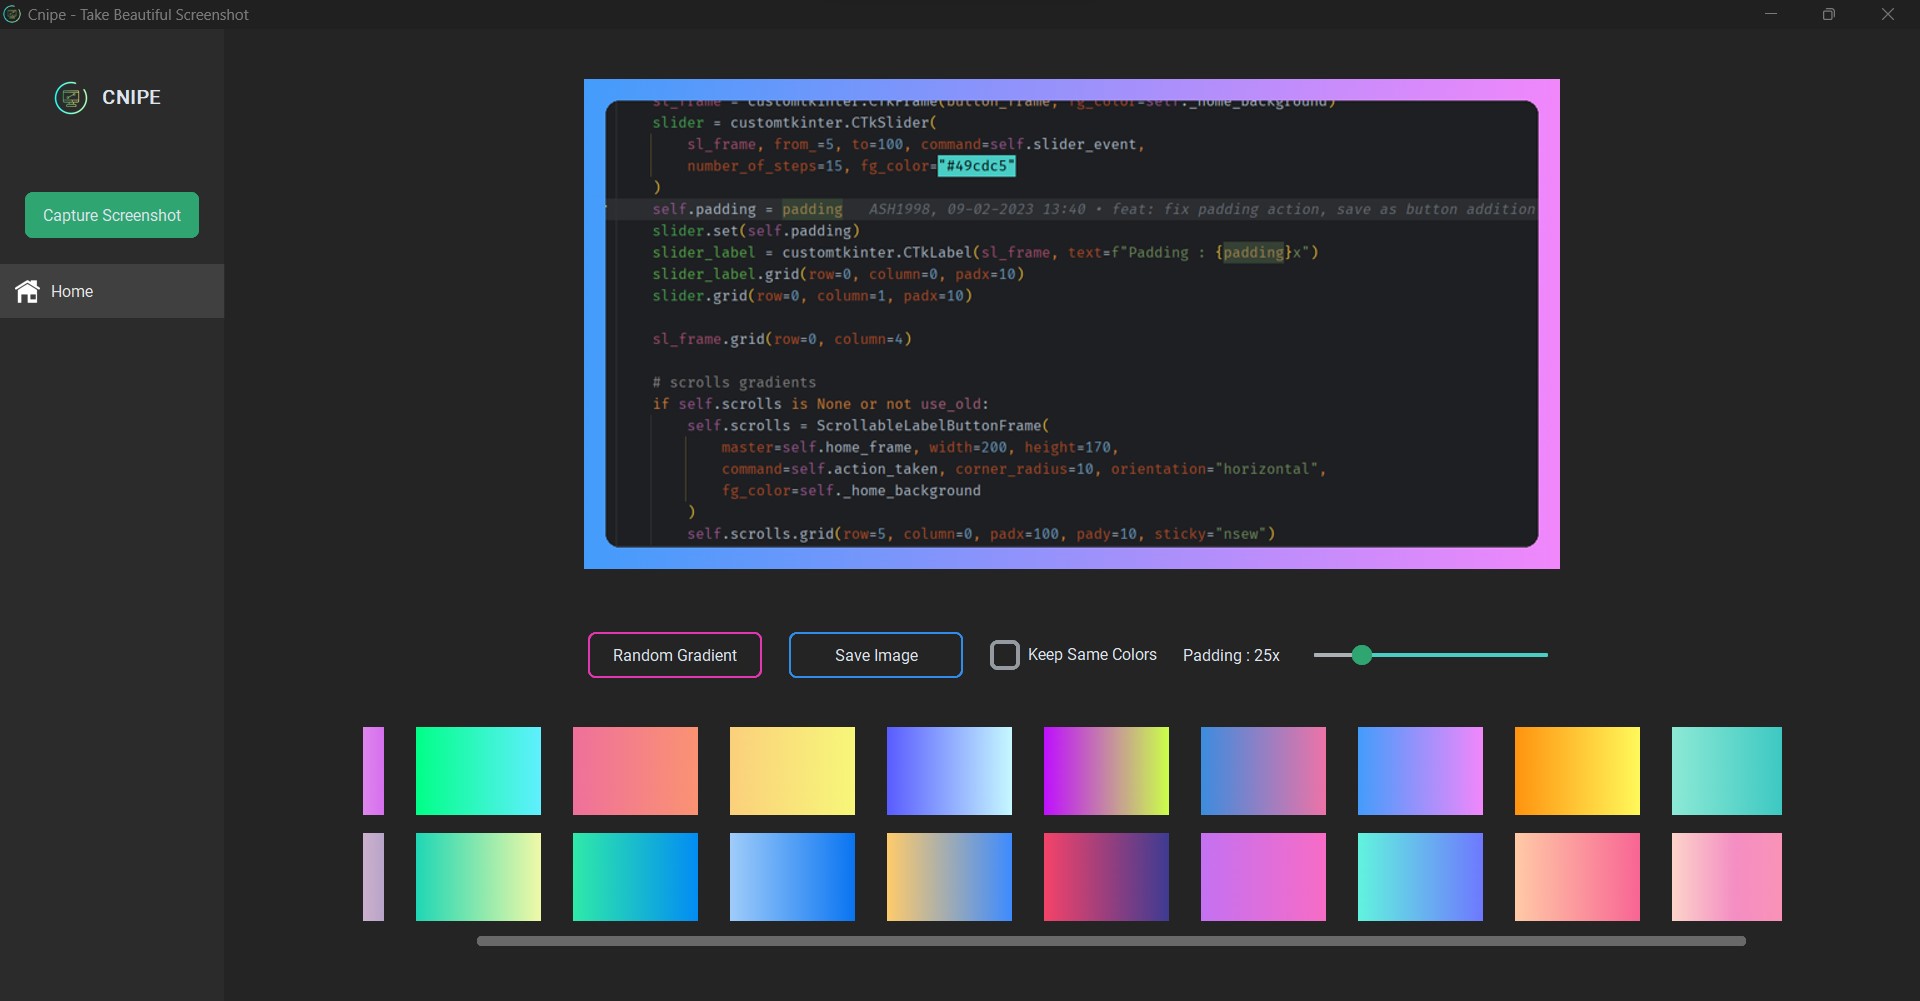Click the Padding : 25x label
This screenshot has width=1920, height=1001.
click(x=1231, y=655)
